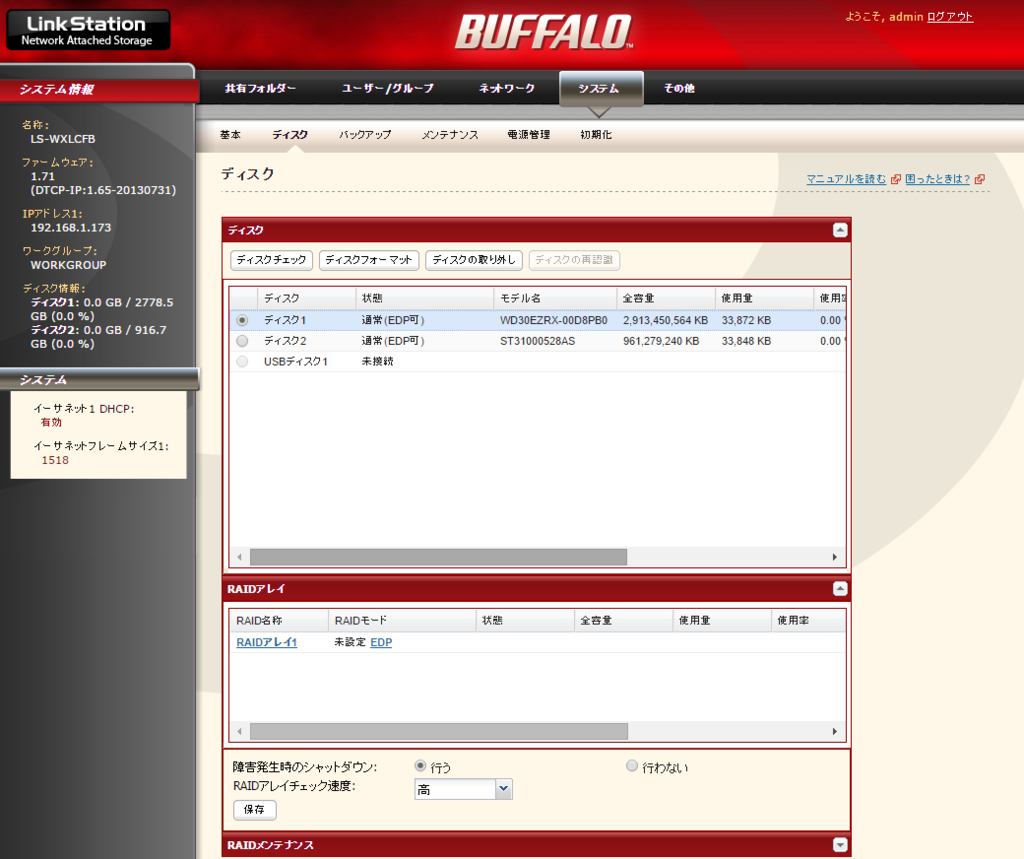1024x859 pixels.
Task: Click disk table scroll right arrow
Action: pyautogui.click(x=835, y=557)
